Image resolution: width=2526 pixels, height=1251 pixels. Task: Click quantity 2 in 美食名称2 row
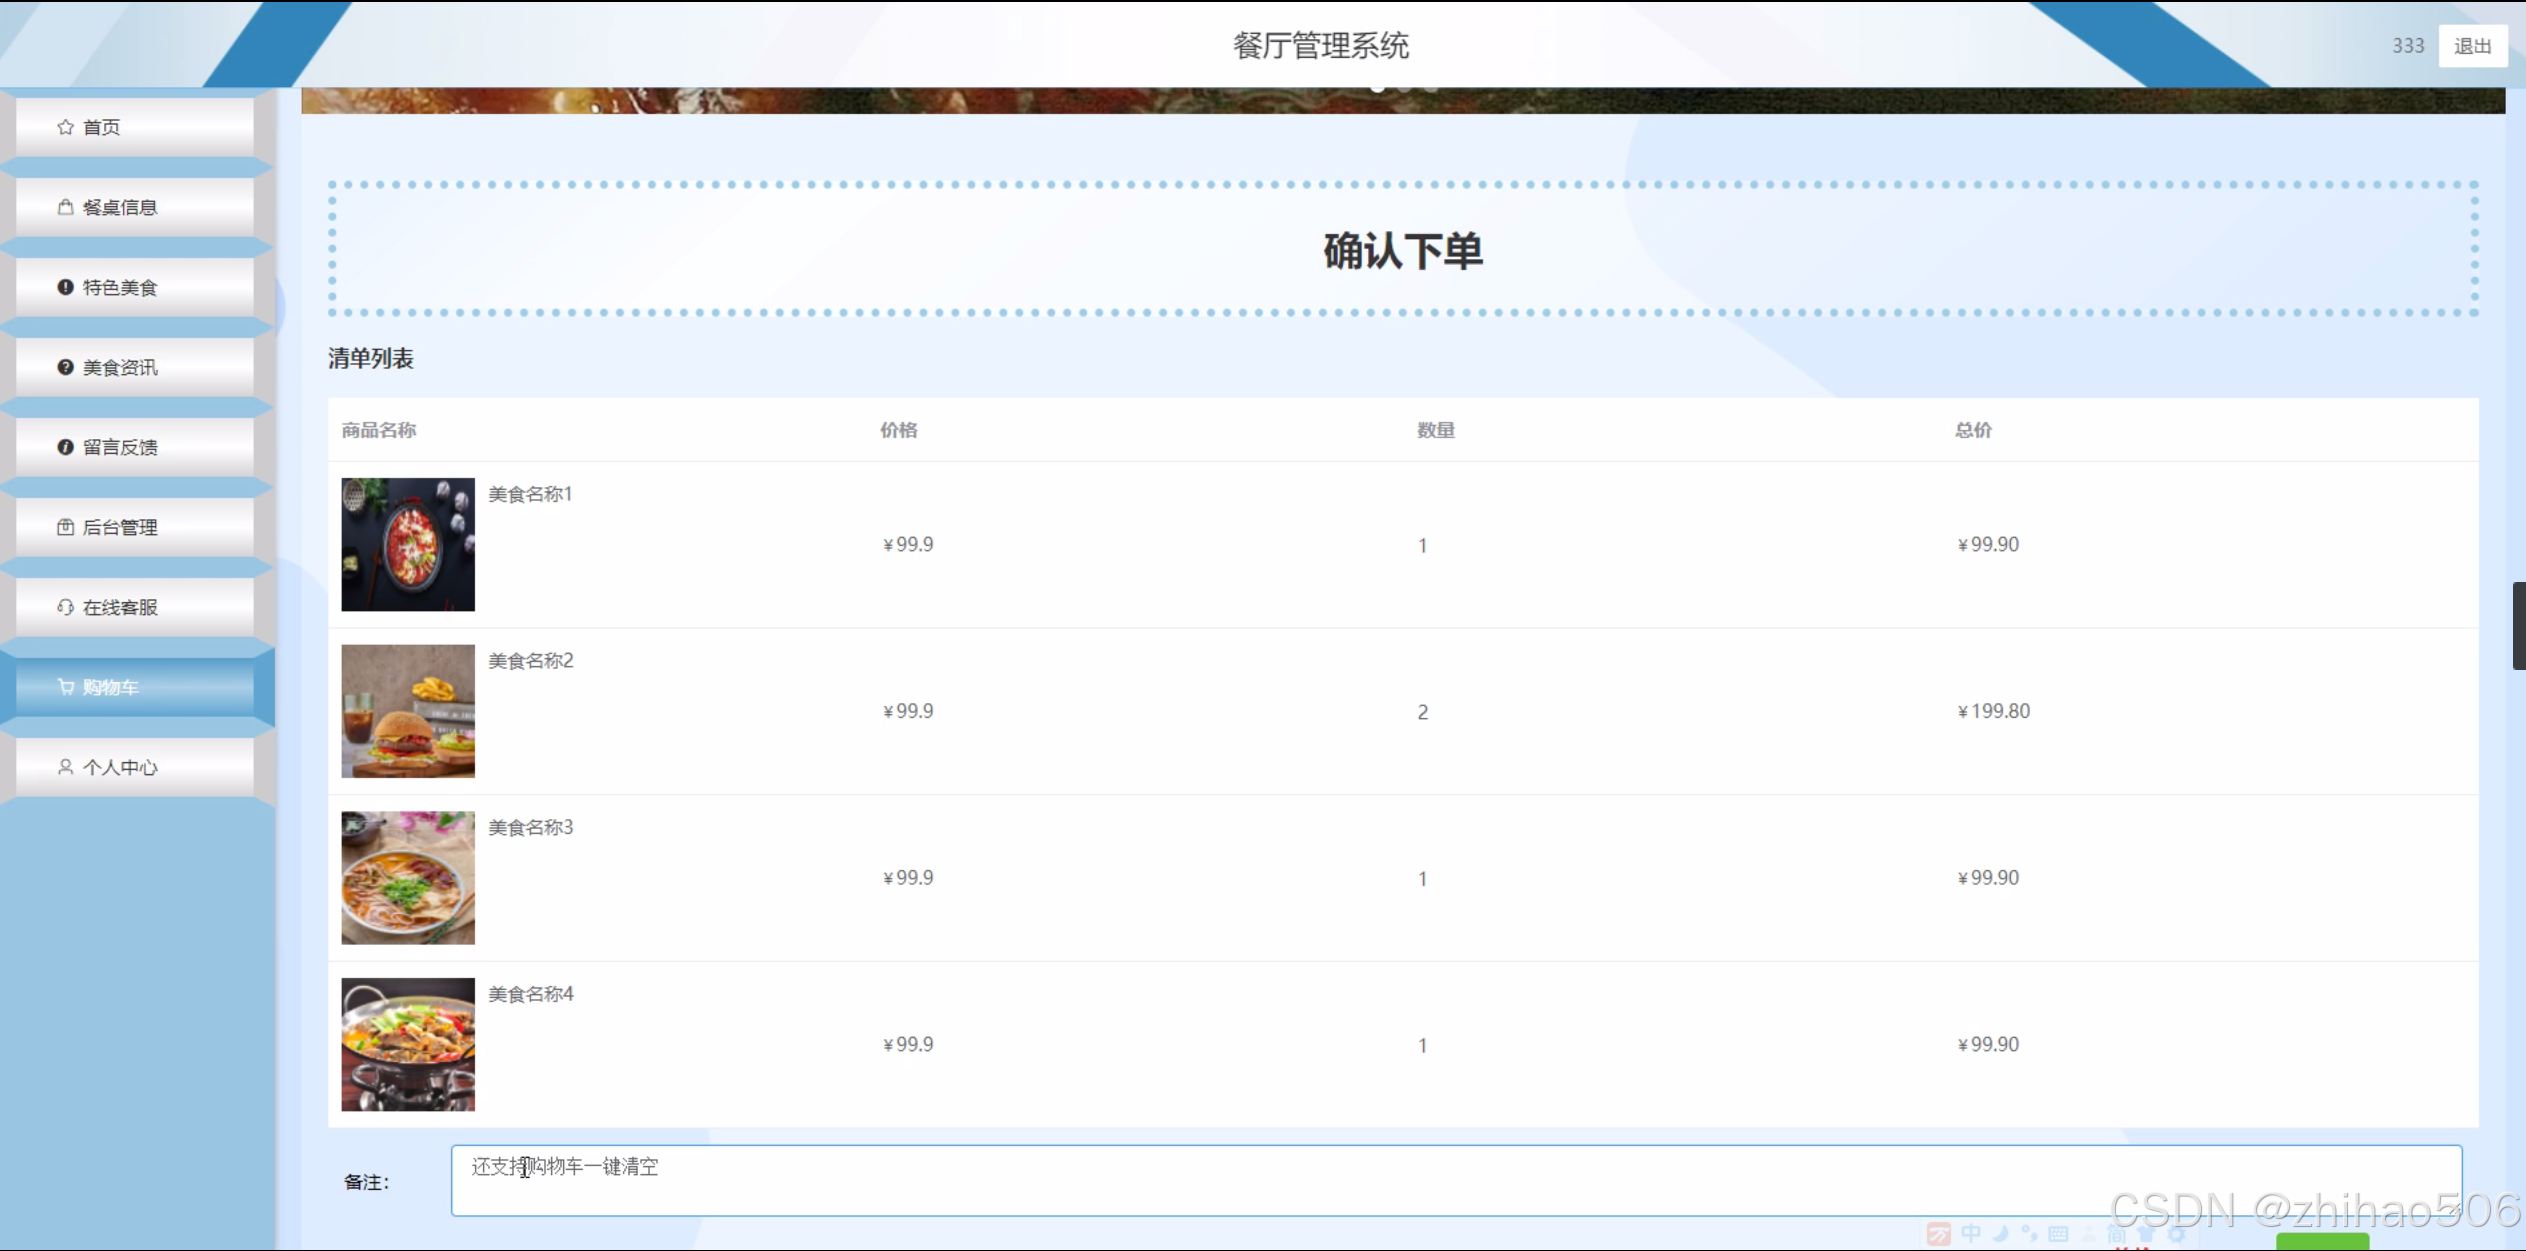tap(1422, 712)
